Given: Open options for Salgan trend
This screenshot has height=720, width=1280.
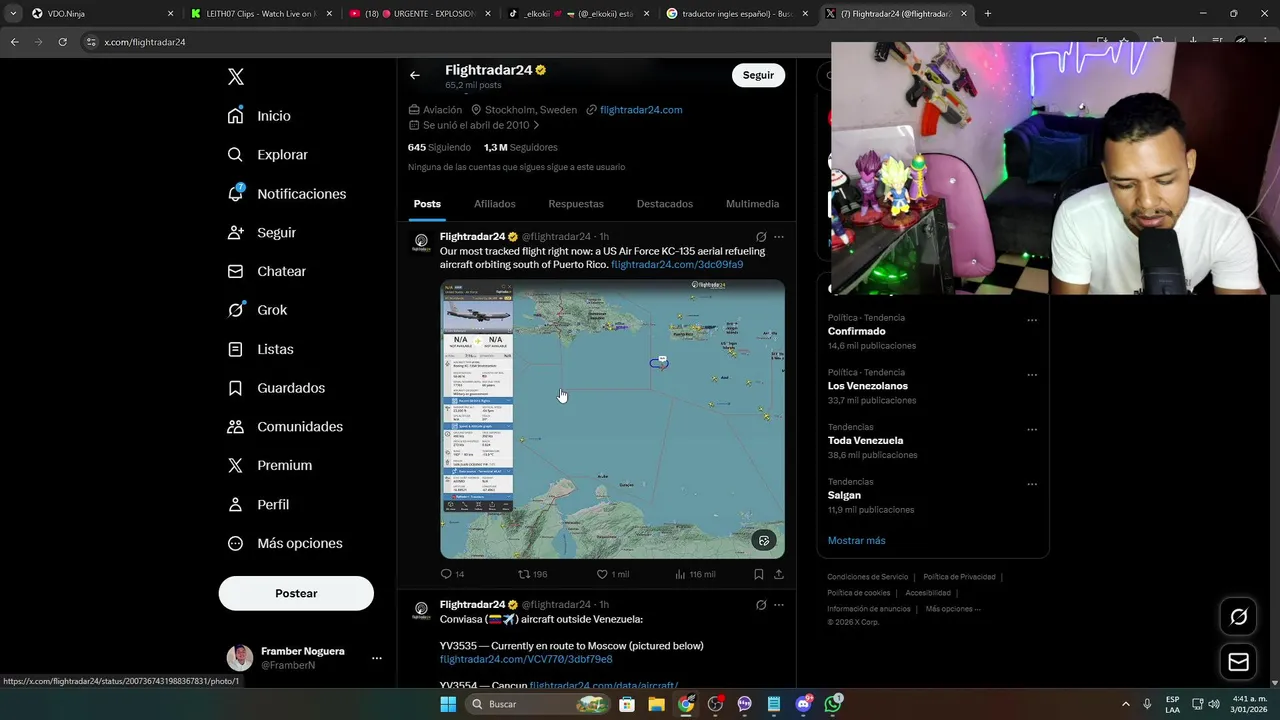Looking at the screenshot, I should [1032, 484].
